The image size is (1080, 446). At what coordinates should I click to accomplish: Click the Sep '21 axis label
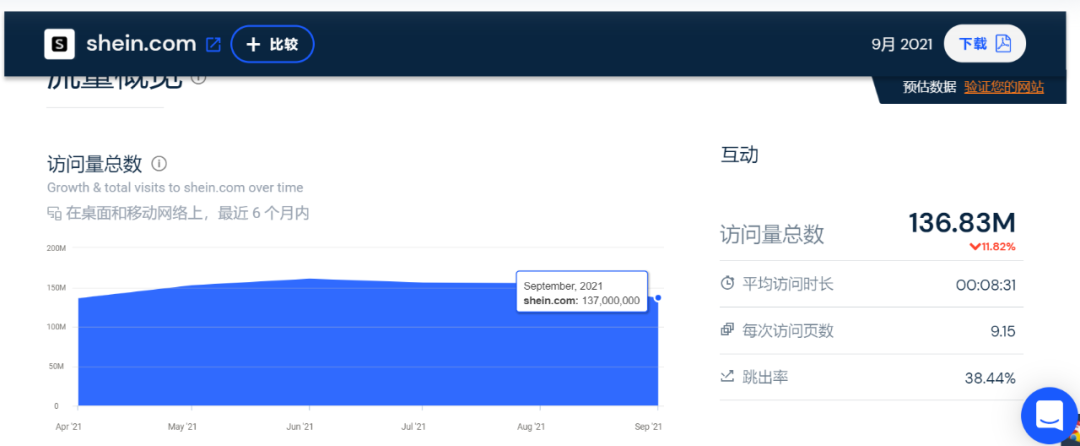648,427
